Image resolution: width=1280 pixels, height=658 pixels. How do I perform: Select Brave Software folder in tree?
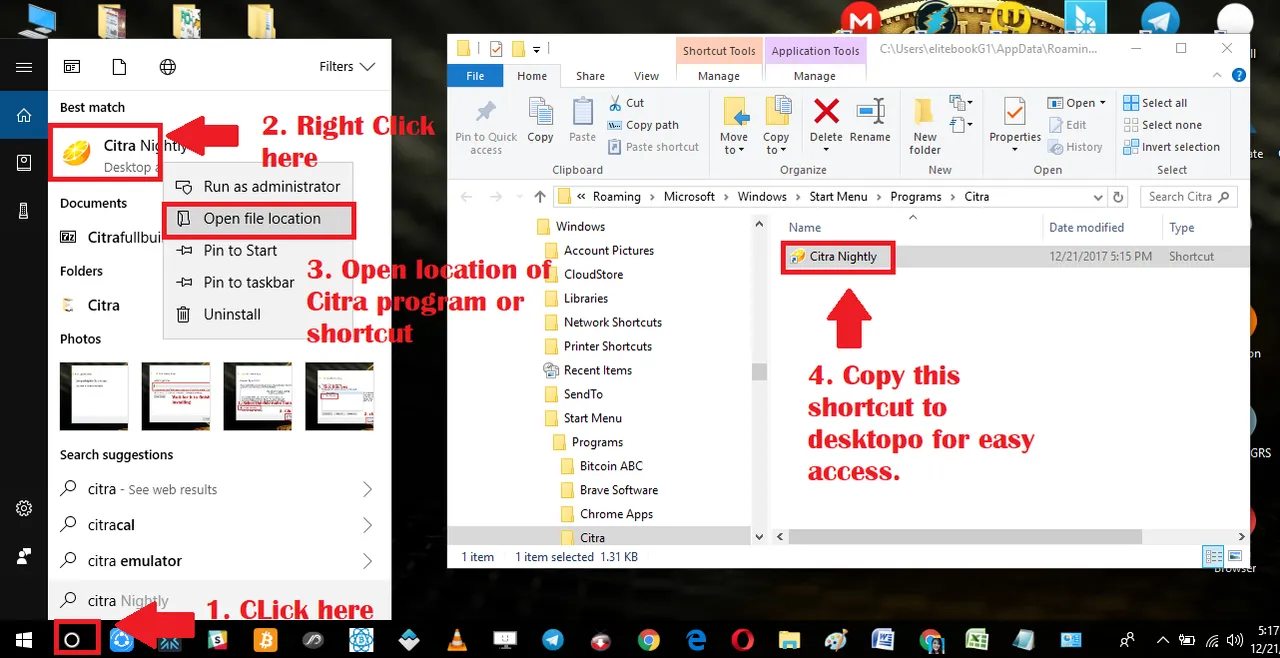[x=619, y=490]
